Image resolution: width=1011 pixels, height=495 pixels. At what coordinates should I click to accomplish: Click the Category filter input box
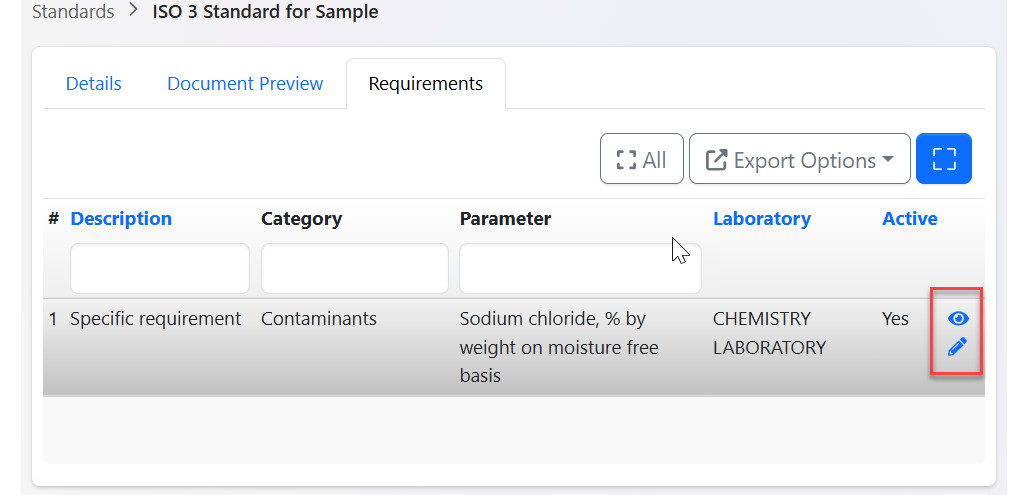coord(354,269)
